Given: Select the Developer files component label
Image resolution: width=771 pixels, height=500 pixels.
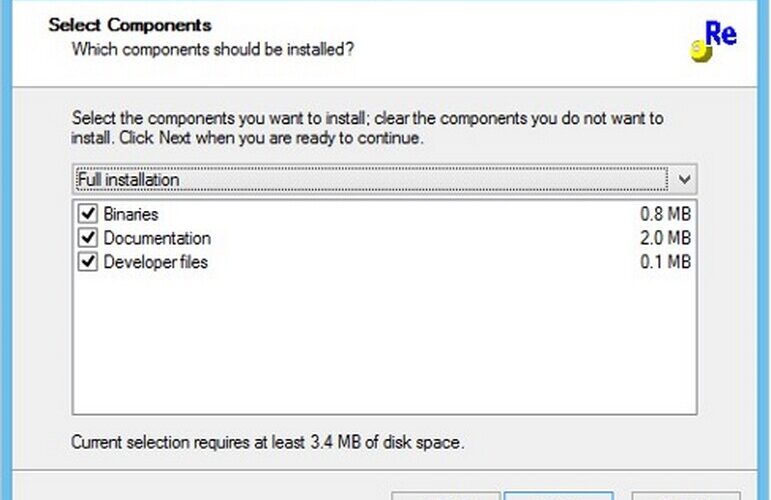Looking at the screenshot, I should pyautogui.click(x=155, y=263).
